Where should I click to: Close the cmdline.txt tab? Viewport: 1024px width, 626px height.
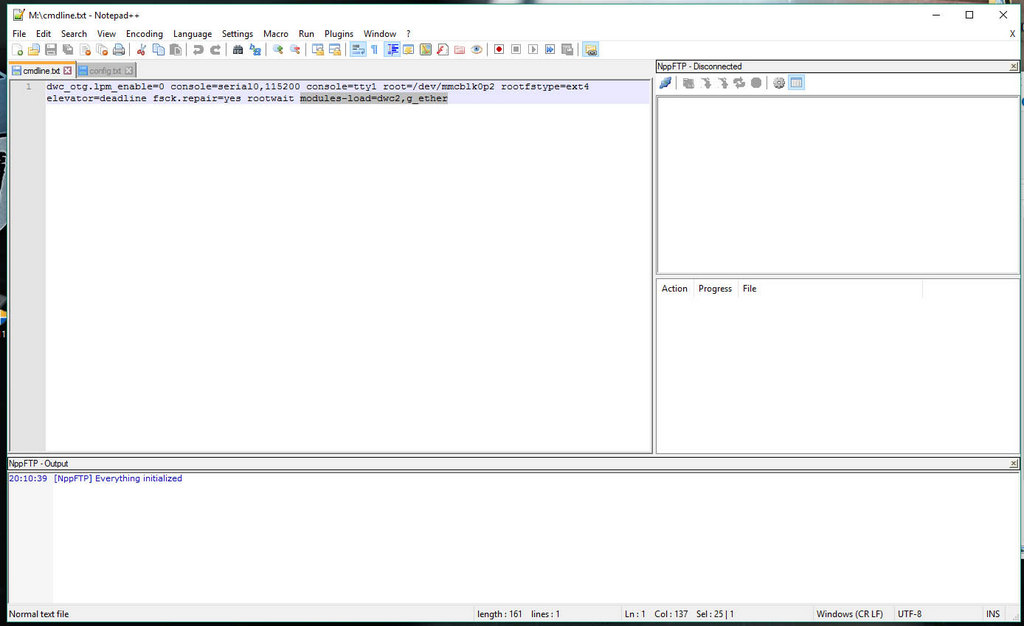tap(68, 71)
